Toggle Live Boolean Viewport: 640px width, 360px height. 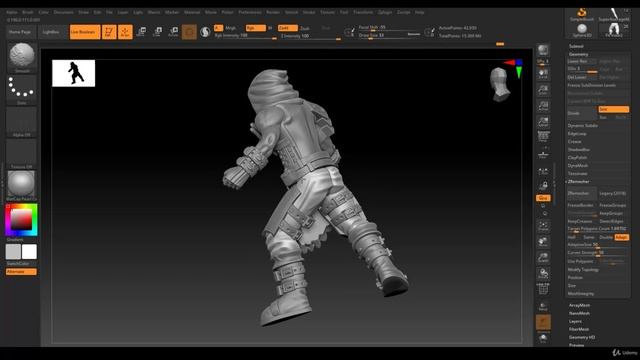(85, 32)
